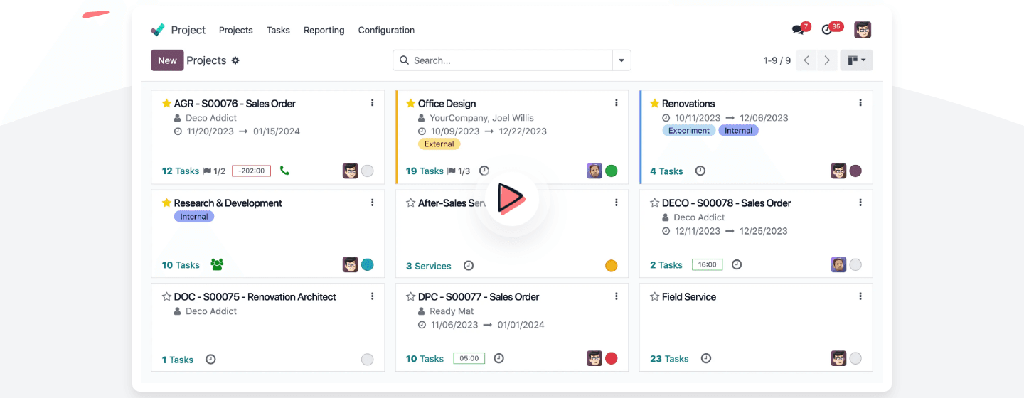Click user avatar on Field Service card
The height and width of the screenshot is (398, 1024).
[839, 358]
